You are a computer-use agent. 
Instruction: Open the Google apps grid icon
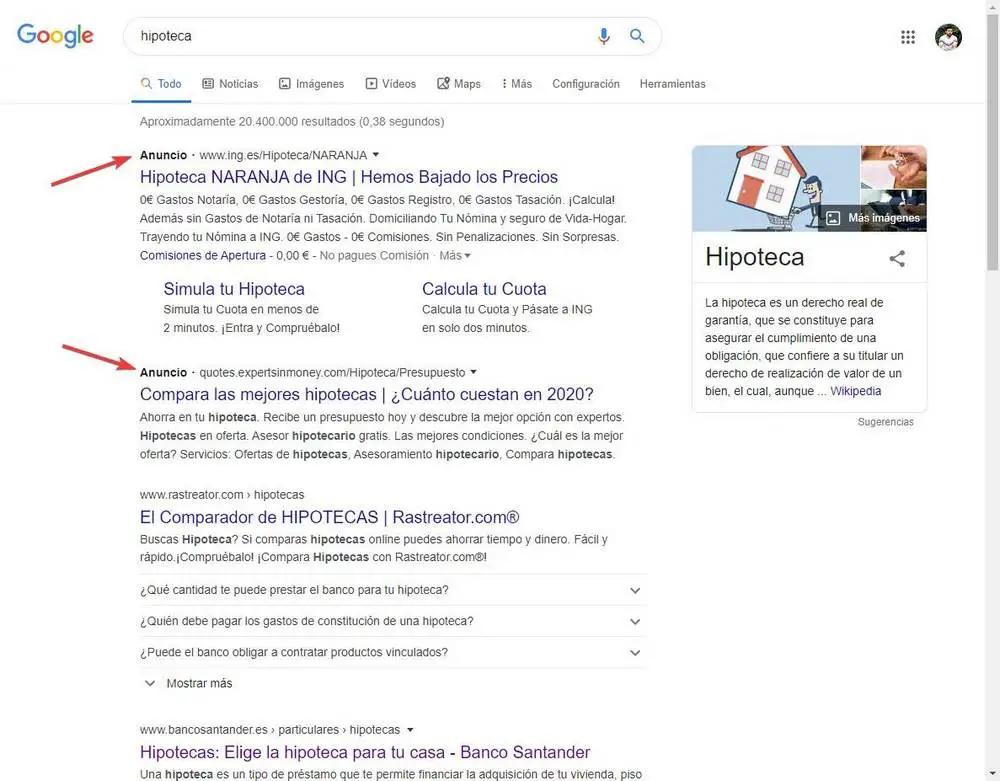(x=908, y=37)
